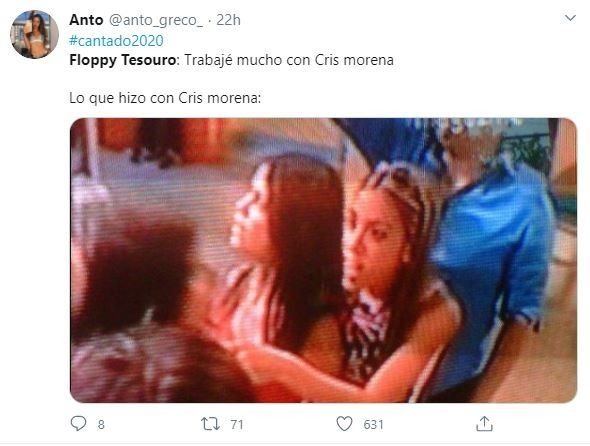Click the likes count 631
Viewport: 590px width, 446px height.
coord(373,425)
